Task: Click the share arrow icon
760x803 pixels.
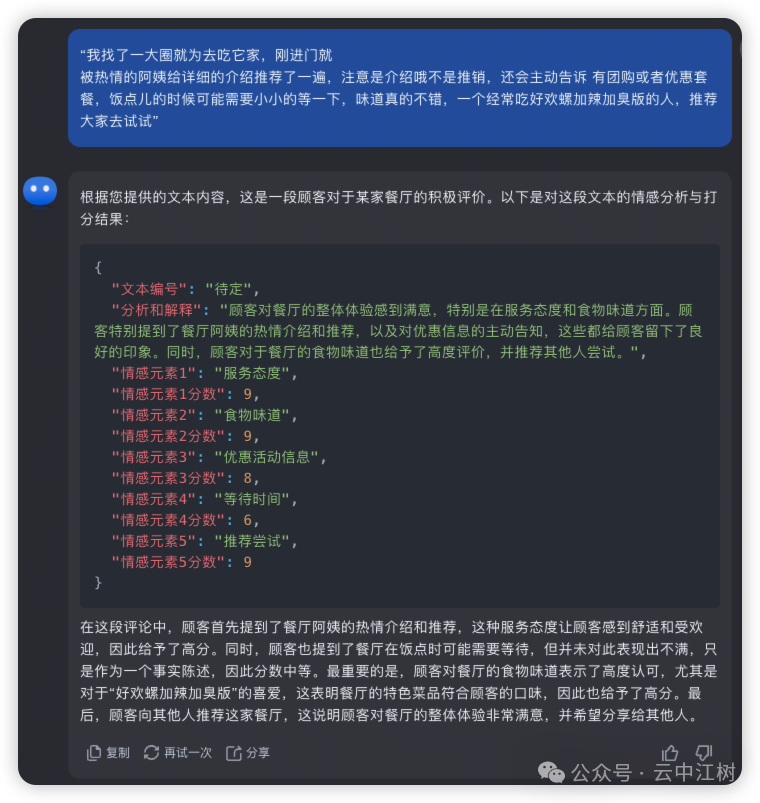Action: click(x=234, y=753)
